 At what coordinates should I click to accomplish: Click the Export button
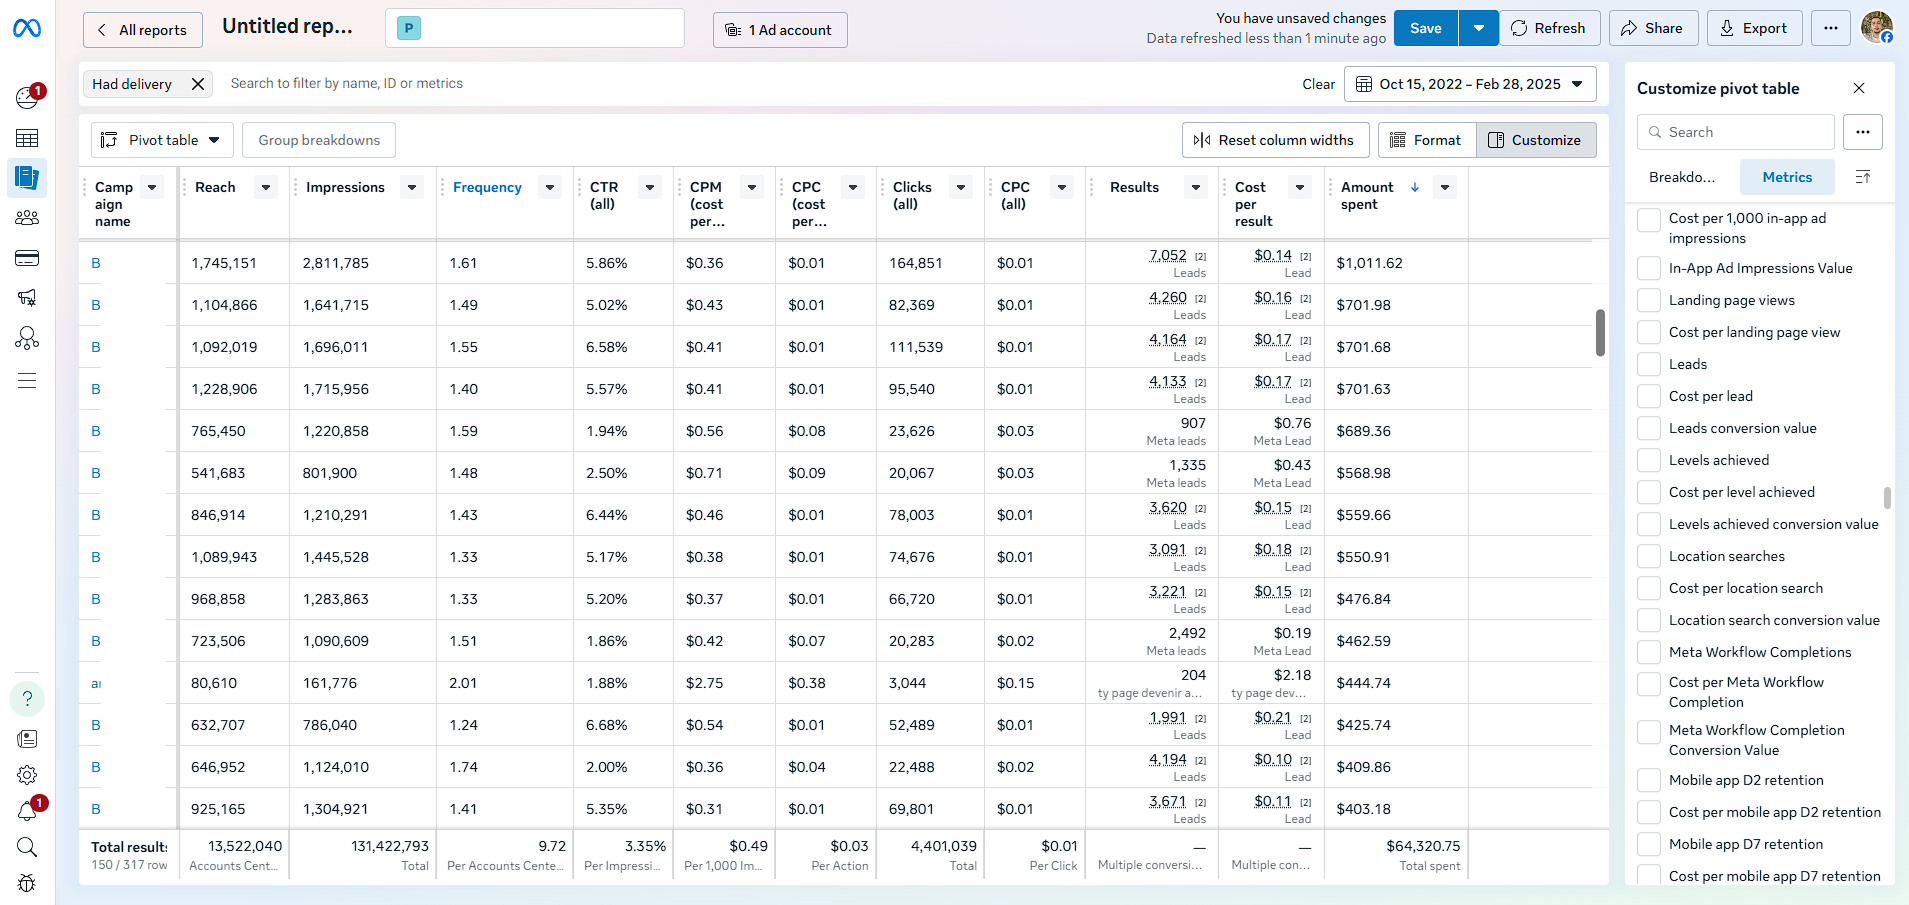[1754, 28]
